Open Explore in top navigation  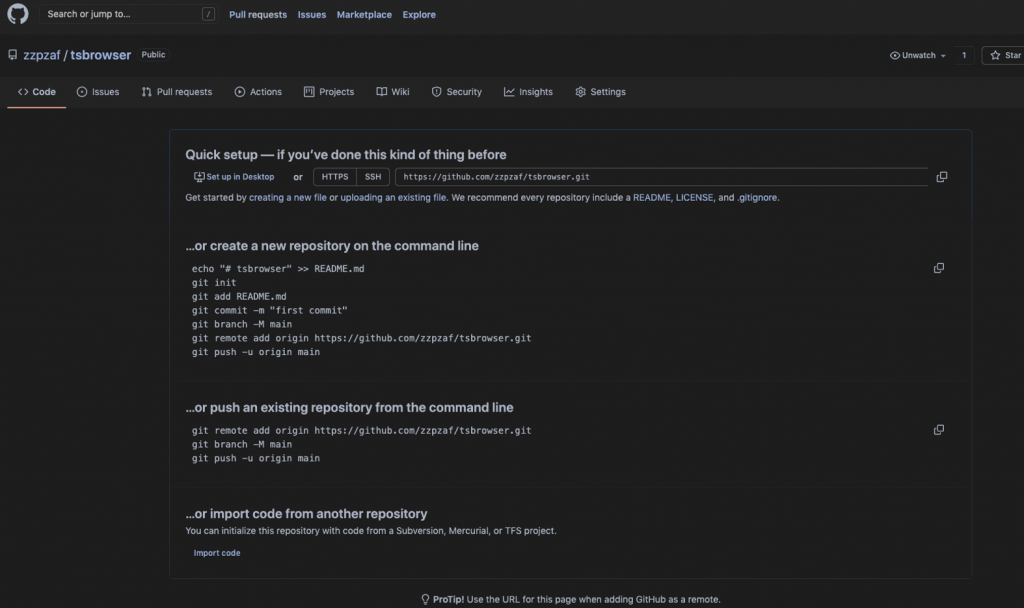coord(419,14)
